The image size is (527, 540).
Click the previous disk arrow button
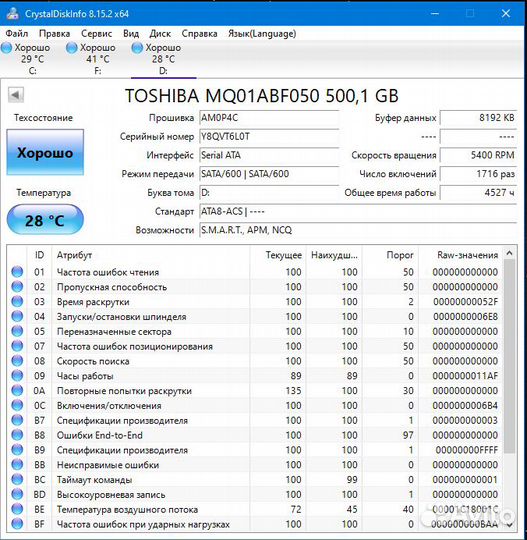pos(16,95)
